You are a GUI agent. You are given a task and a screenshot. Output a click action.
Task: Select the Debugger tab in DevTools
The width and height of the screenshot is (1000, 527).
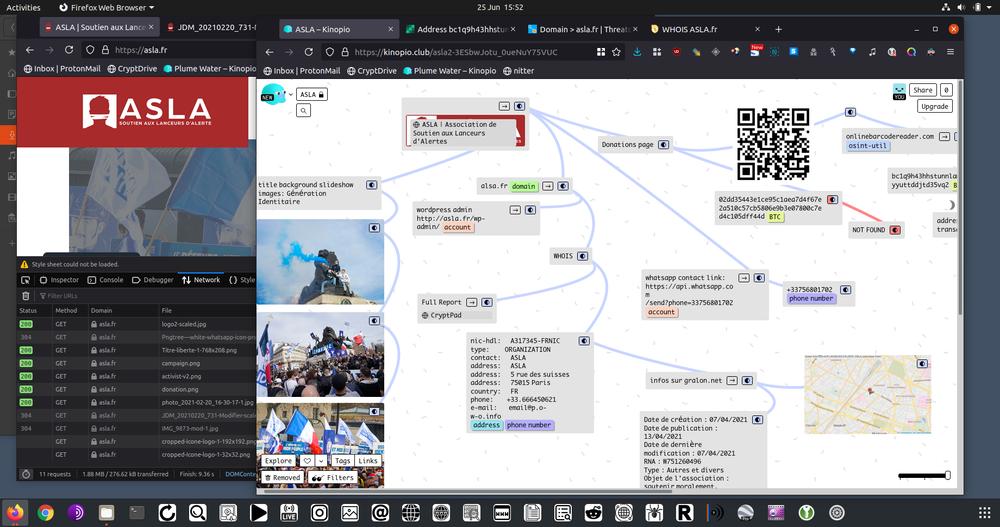click(x=152, y=279)
